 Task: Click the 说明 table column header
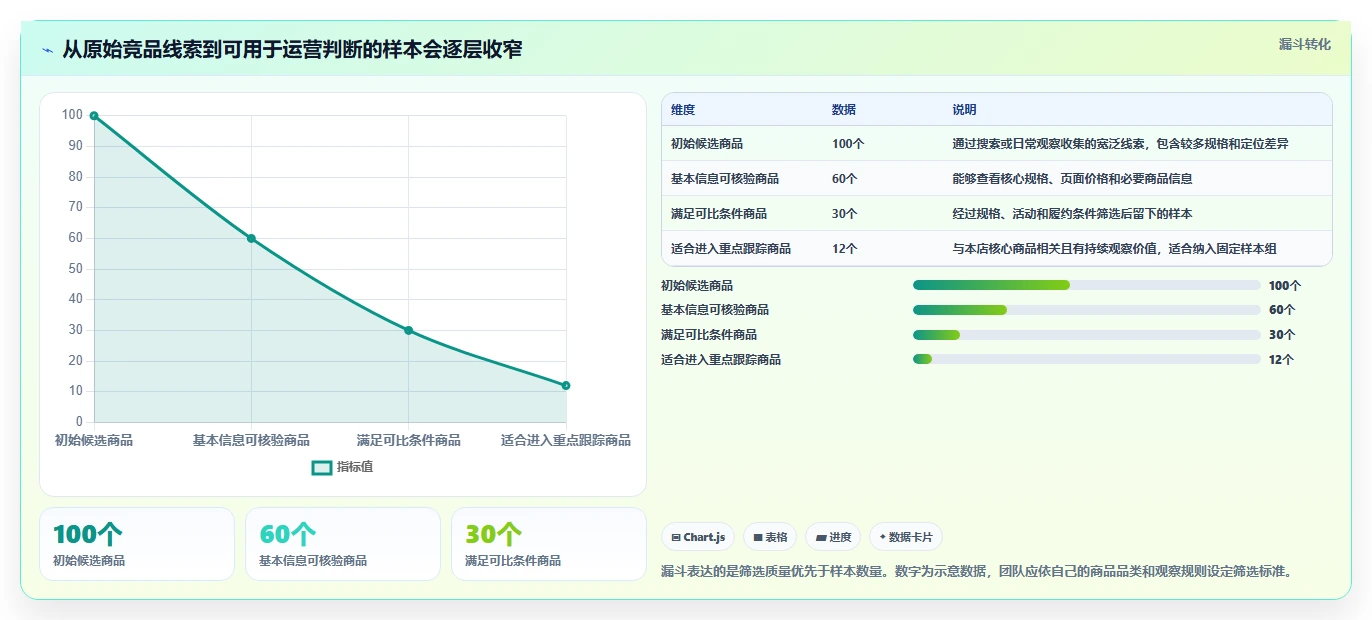pos(964,110)
